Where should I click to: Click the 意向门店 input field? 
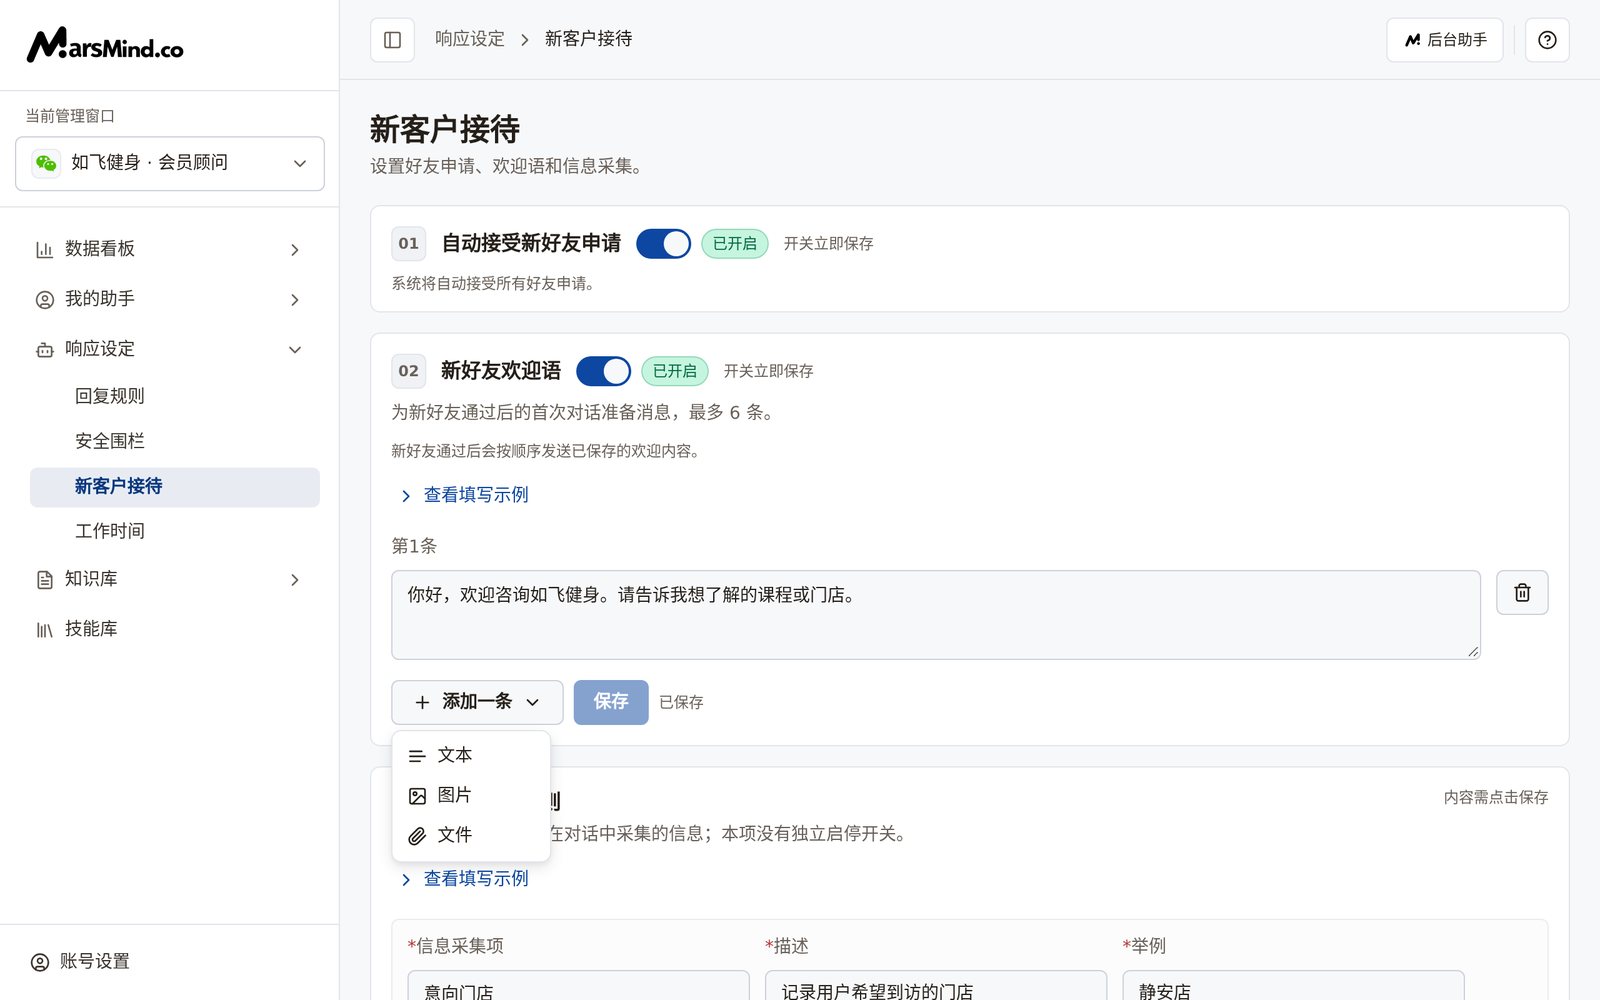pyautogui.click(x=578, y=986)
